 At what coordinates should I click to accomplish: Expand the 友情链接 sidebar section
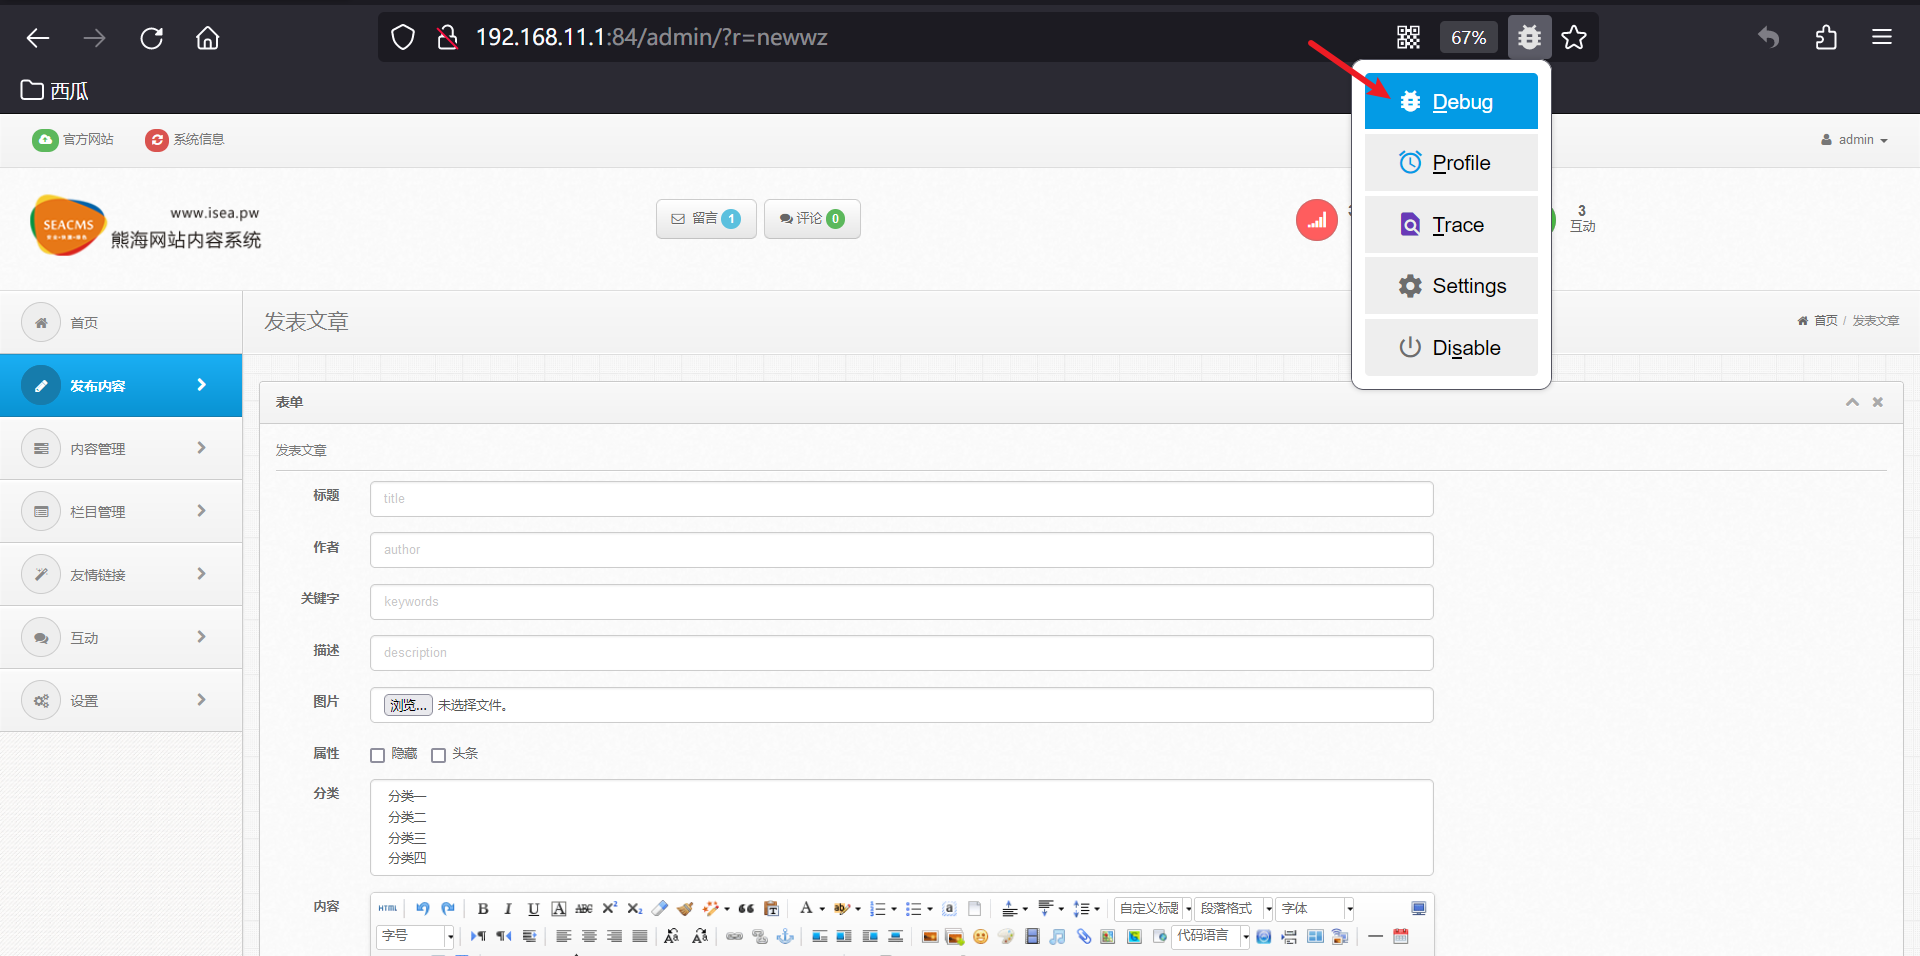121,574
